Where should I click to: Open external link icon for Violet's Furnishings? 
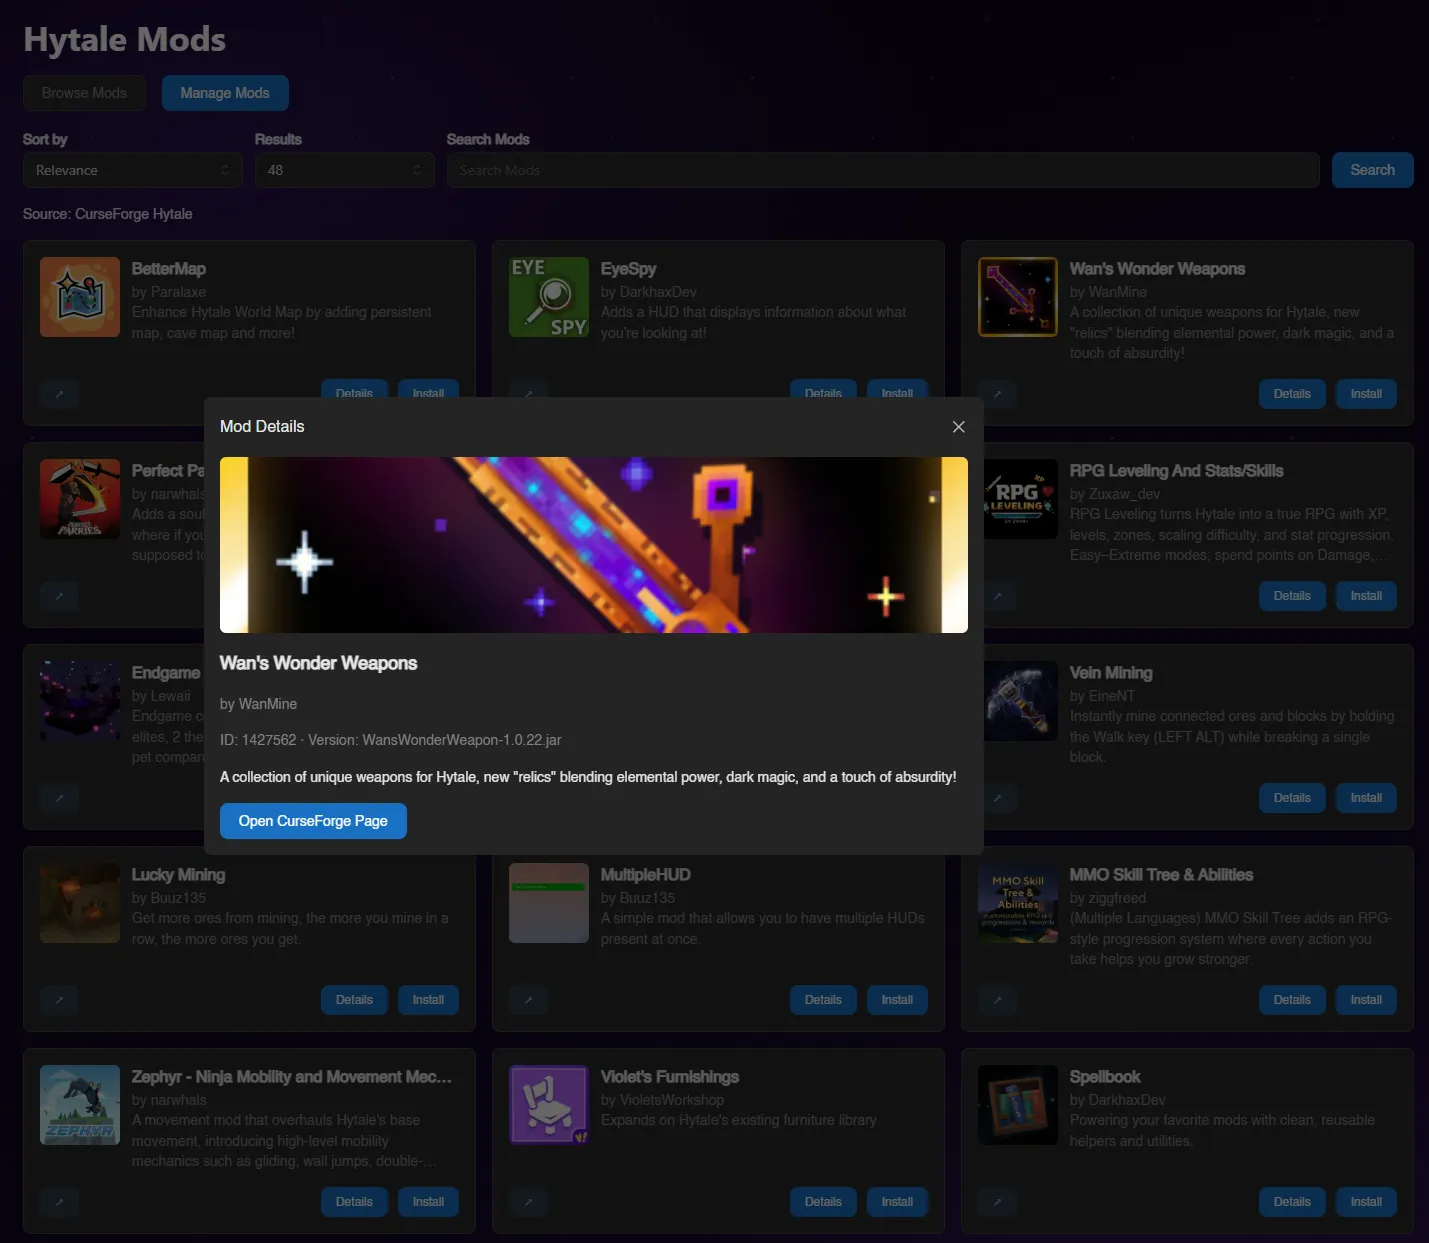[x=528, y=1202]
